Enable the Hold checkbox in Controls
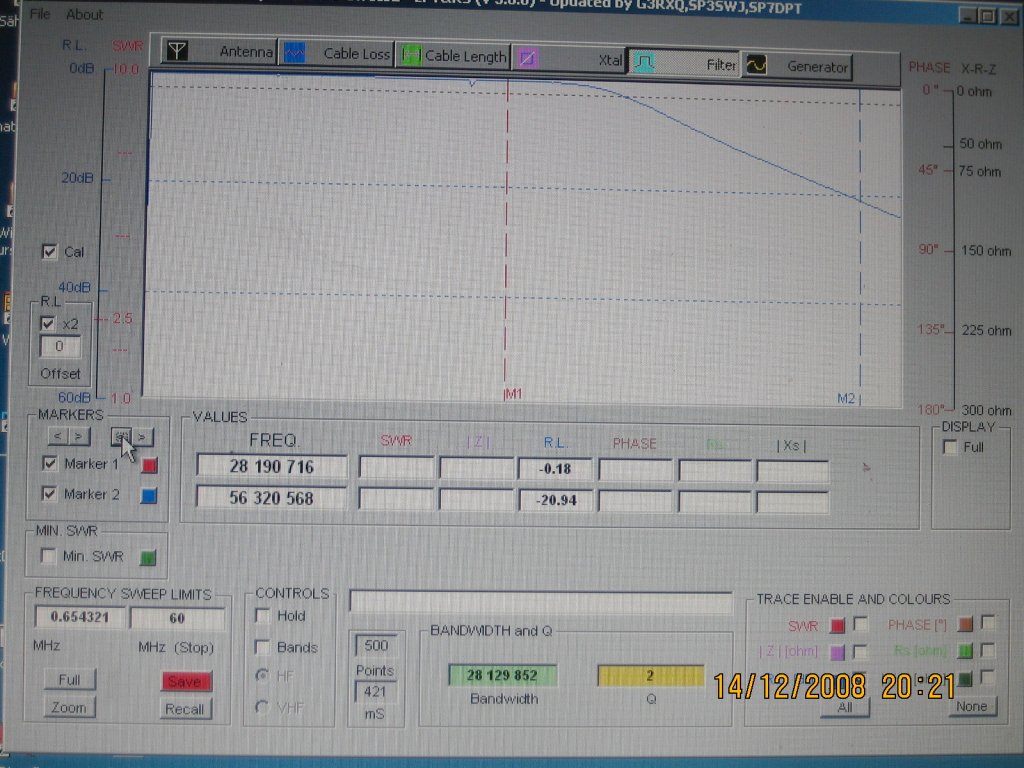The width and height of the screenshot is (1024, 768). coord(263,616)
